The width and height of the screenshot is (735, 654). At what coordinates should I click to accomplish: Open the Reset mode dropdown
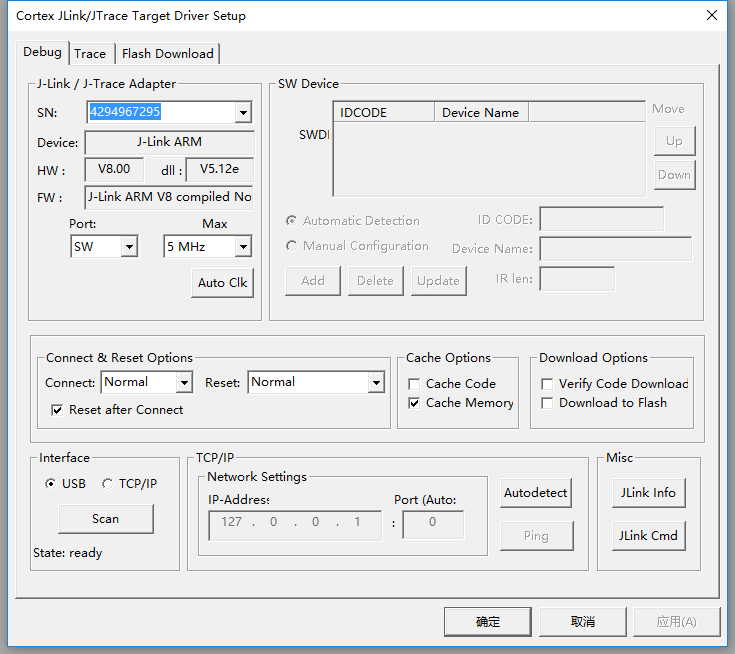click(376, 383)
